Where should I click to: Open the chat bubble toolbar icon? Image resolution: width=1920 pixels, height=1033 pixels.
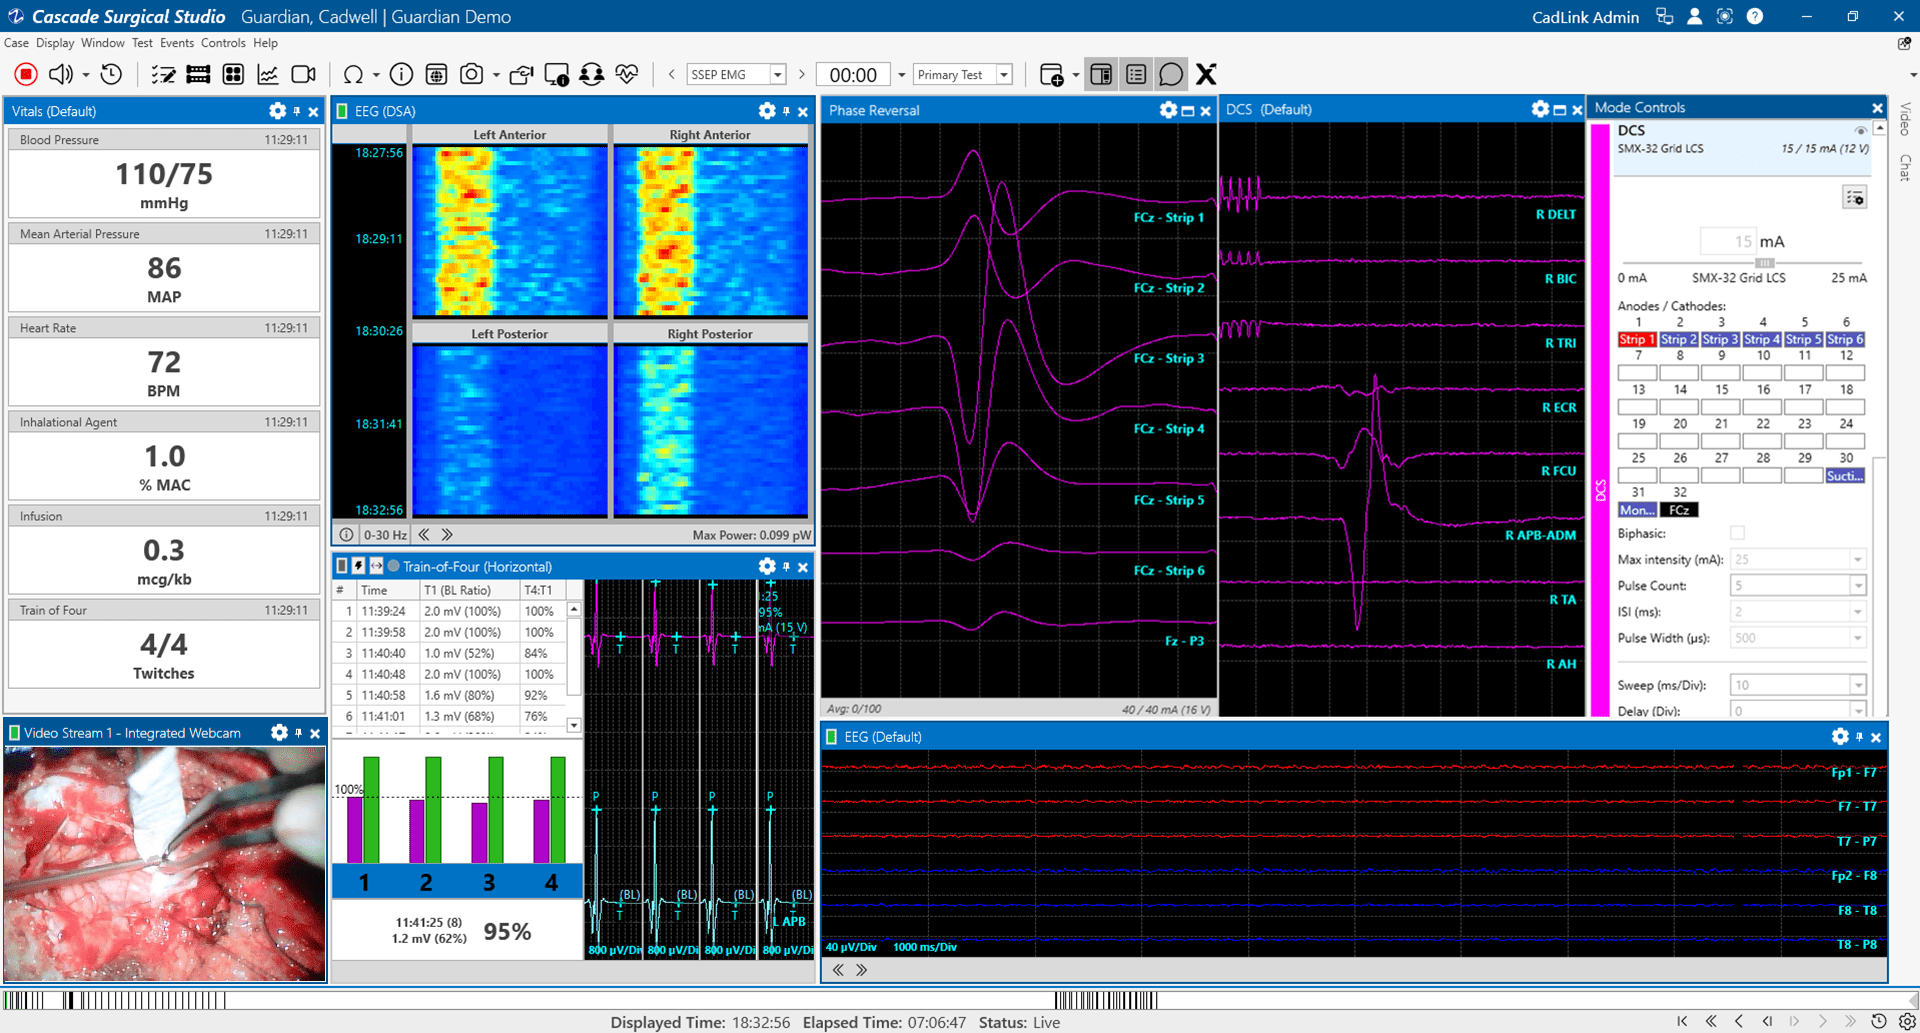pyautogui.click(x=1170, y=74)
